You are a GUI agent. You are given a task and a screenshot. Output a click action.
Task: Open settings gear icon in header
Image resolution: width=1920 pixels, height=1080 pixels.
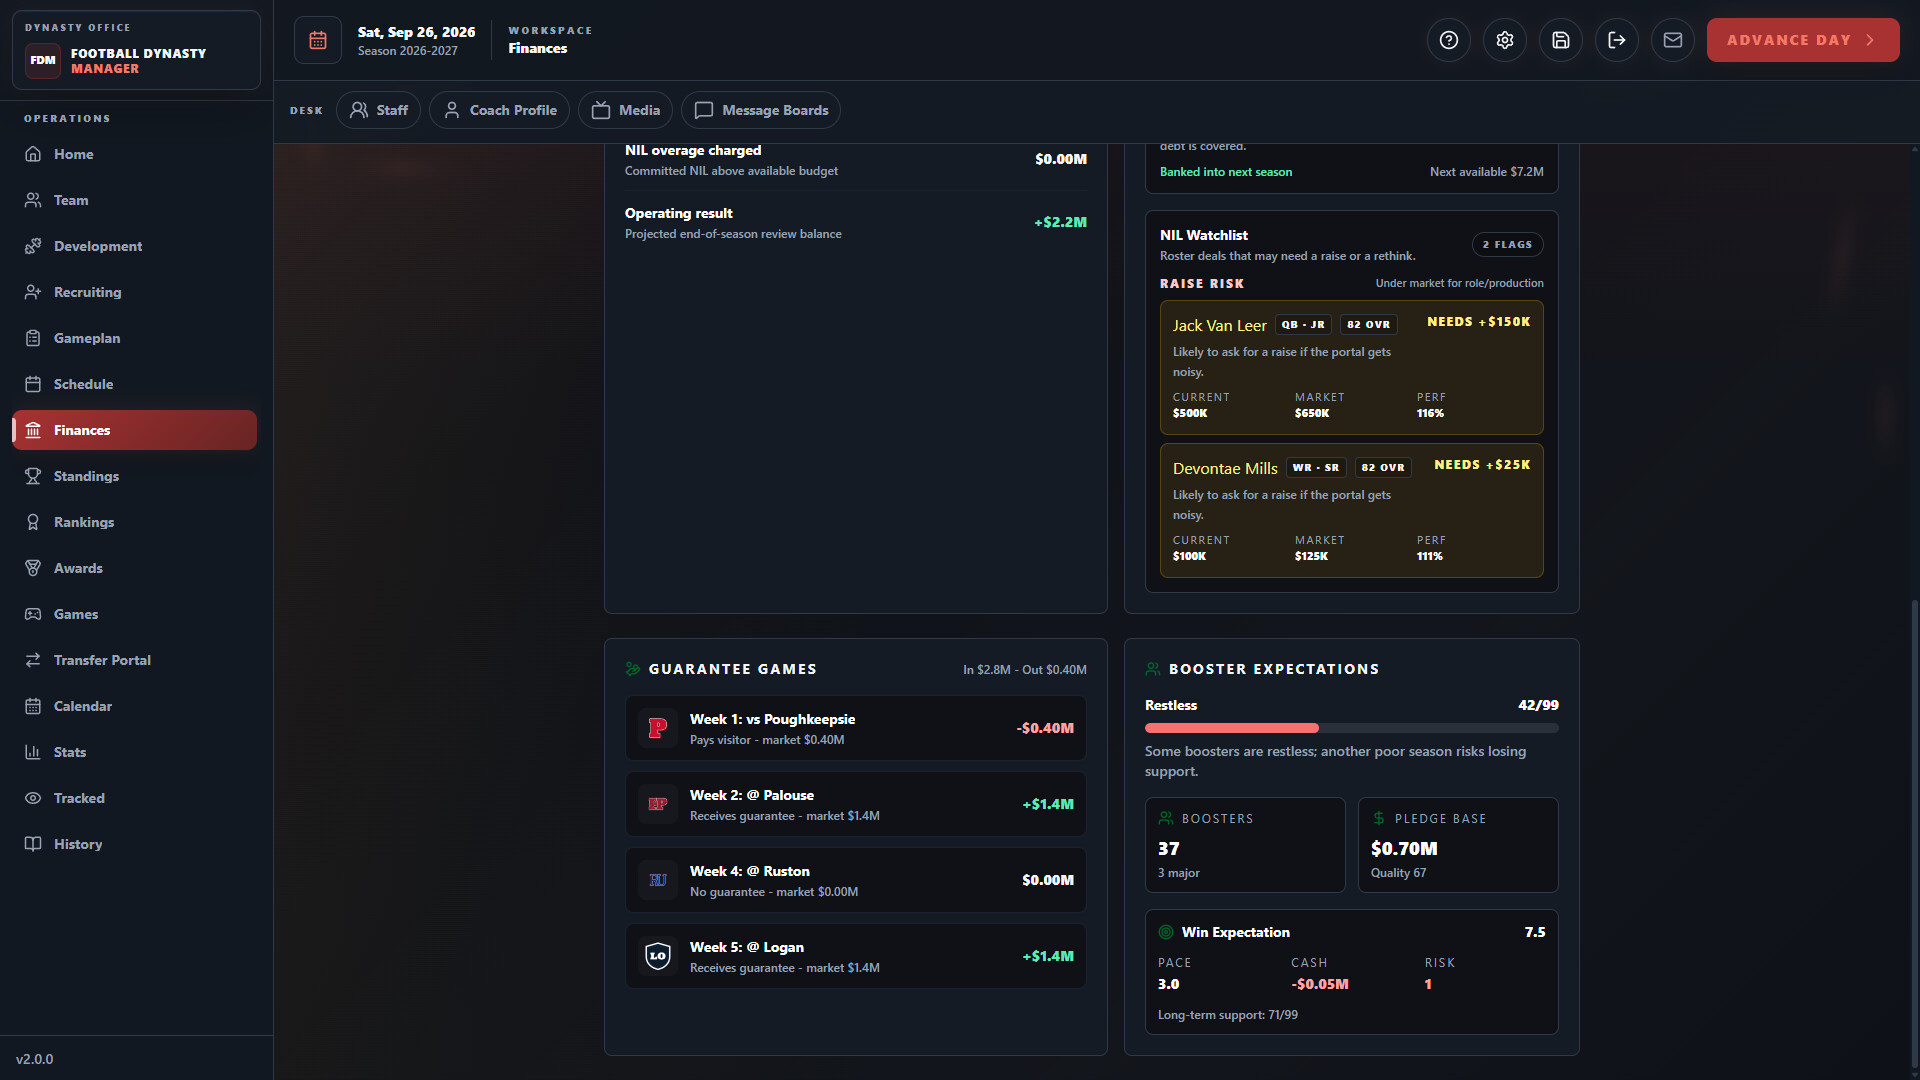click(1505, 40)
